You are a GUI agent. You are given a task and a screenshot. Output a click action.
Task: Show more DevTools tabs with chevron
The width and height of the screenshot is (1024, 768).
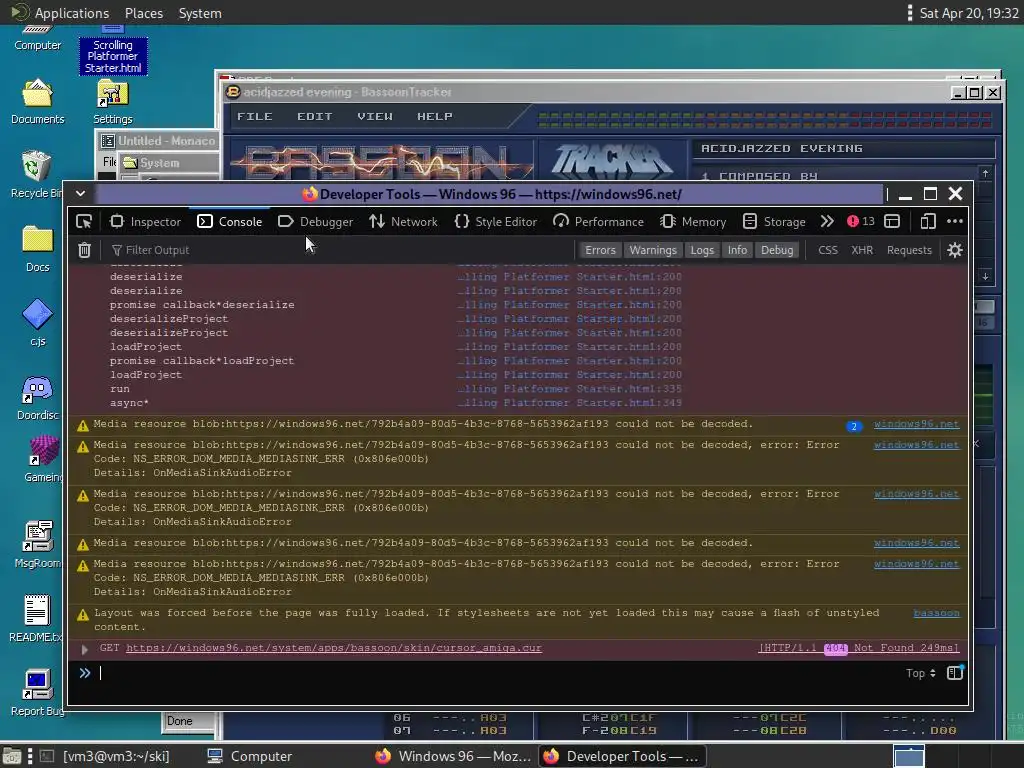pos(827,221)
